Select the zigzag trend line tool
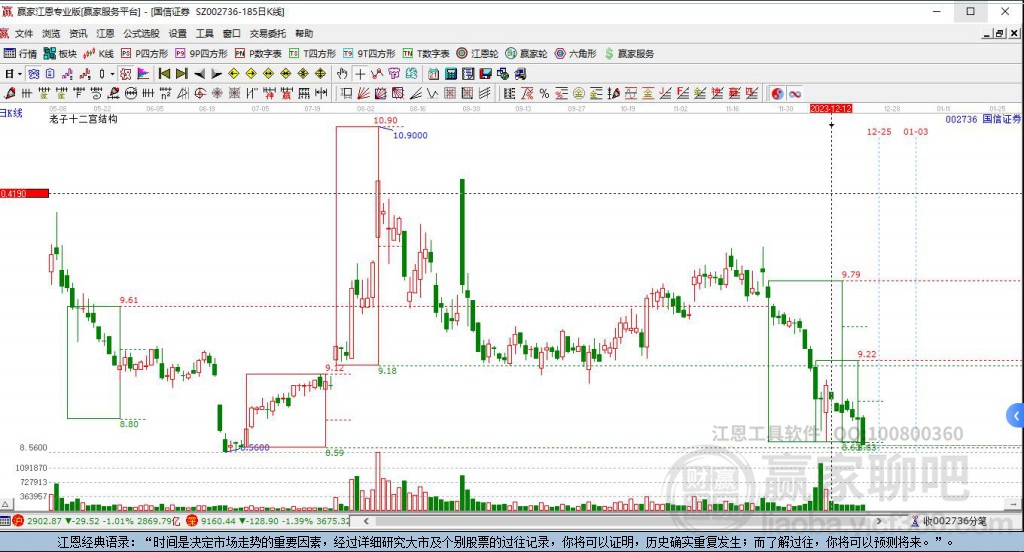The image size is (1024, 552). (377, 74)
